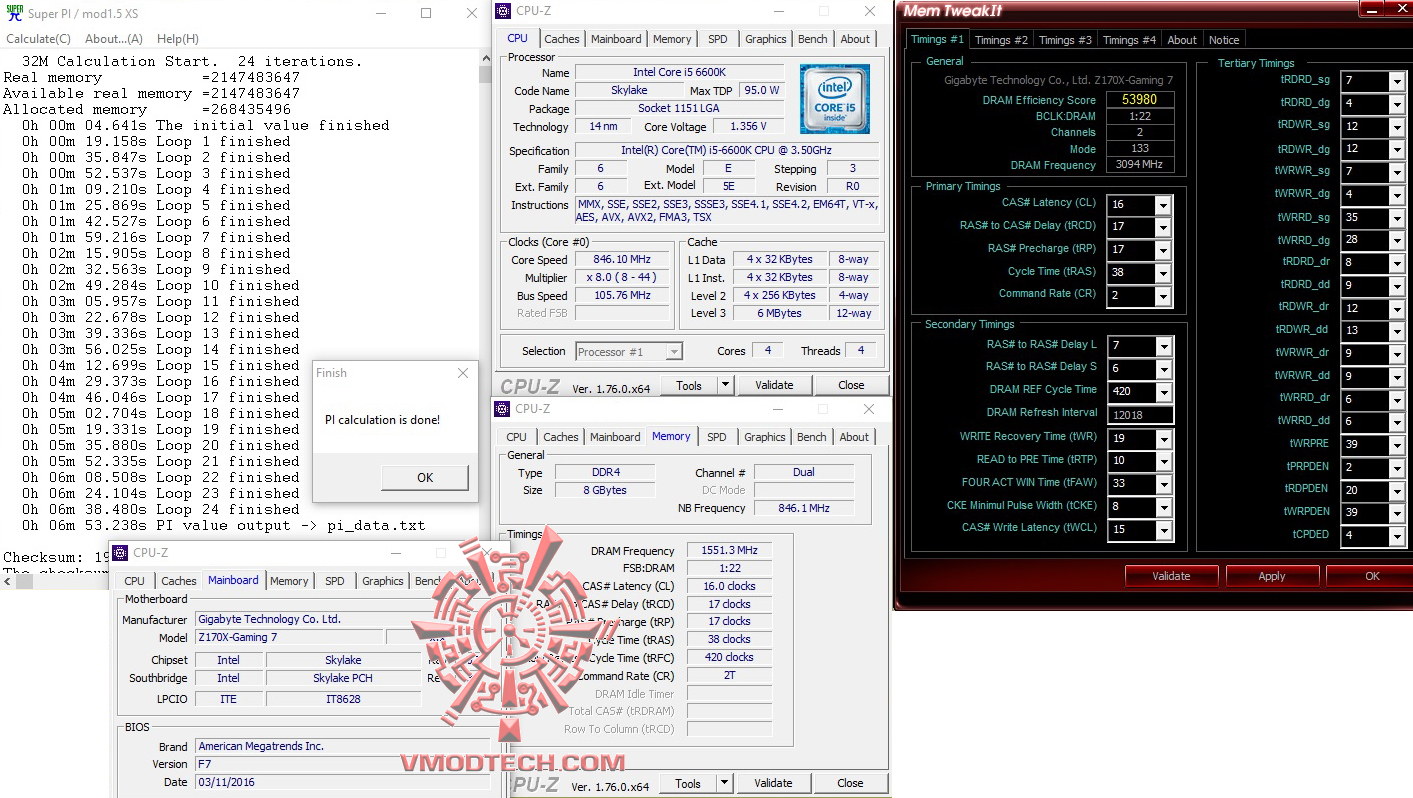Expand the Command Rate (CR) dropdown
1413x798 pixels.
(x=1163, y=296)
